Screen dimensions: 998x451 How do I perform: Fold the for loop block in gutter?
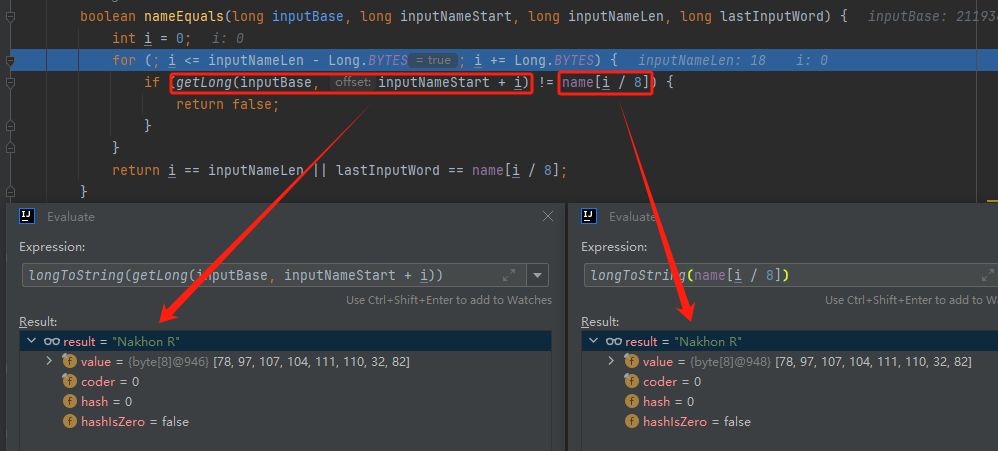9,61
